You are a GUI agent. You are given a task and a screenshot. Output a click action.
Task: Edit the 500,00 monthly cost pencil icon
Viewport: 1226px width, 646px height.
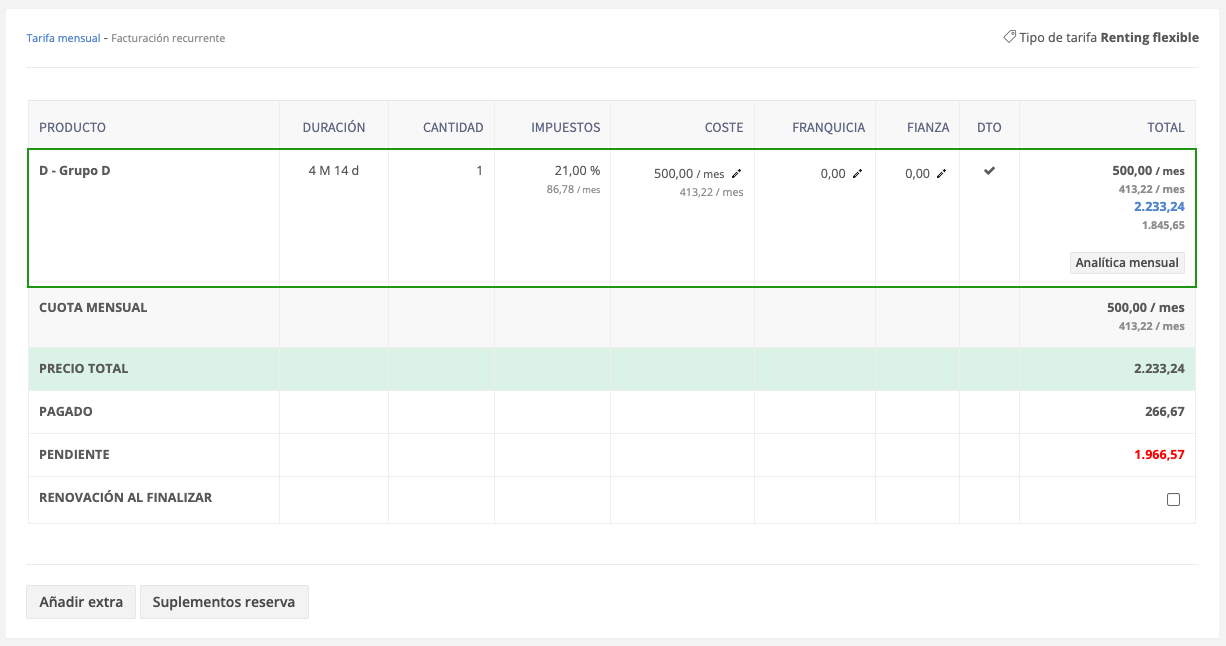737,174
